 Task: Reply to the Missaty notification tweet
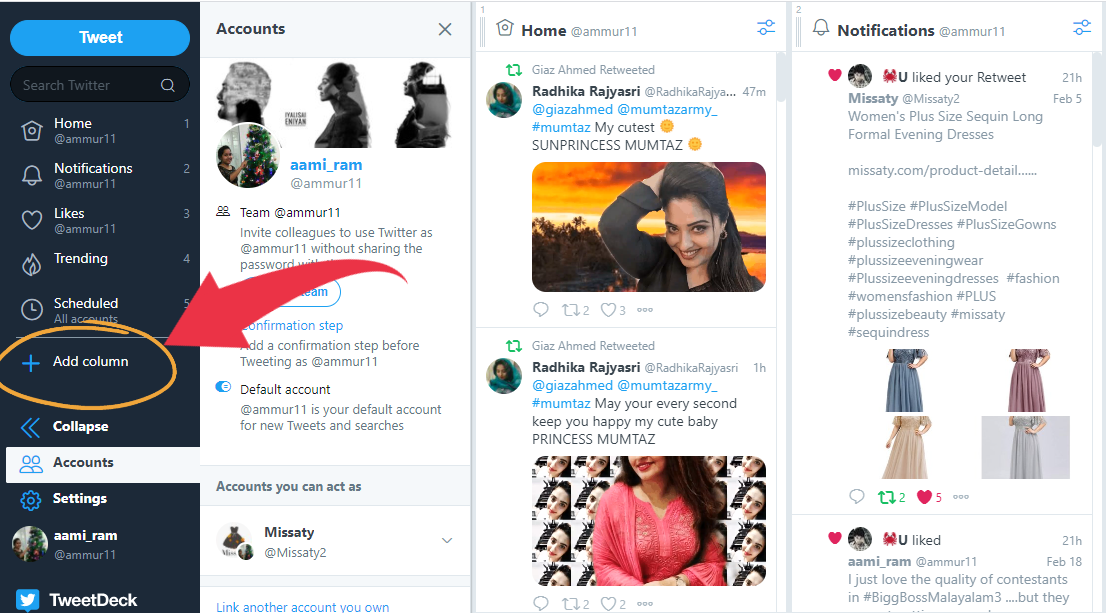pos(856,497)
